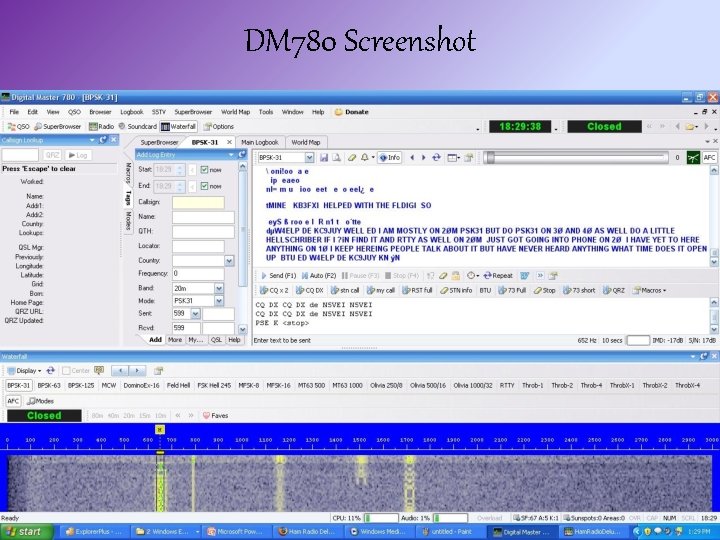The image size is (720, 540).
Task: Click the Start button on Windows taskbar
Action: 27,532
